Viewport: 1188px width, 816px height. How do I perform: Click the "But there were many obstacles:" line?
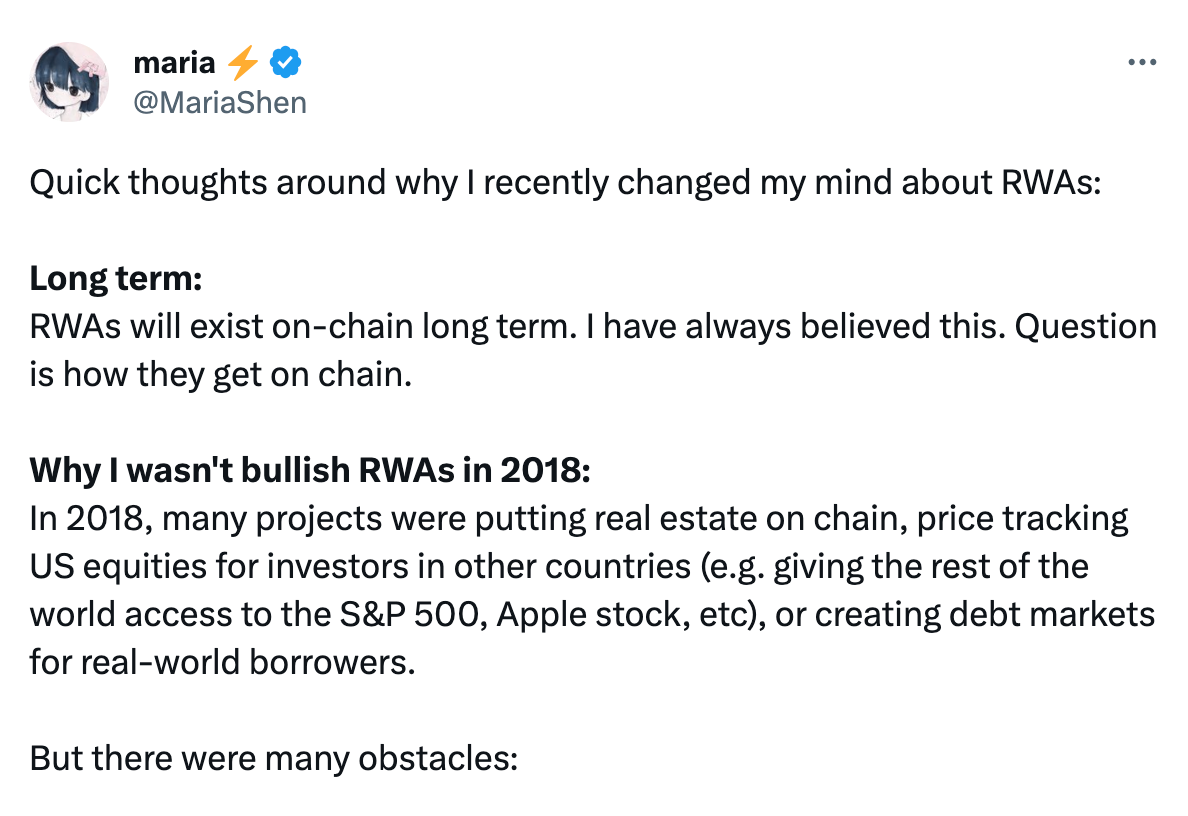tap(273, 759)
